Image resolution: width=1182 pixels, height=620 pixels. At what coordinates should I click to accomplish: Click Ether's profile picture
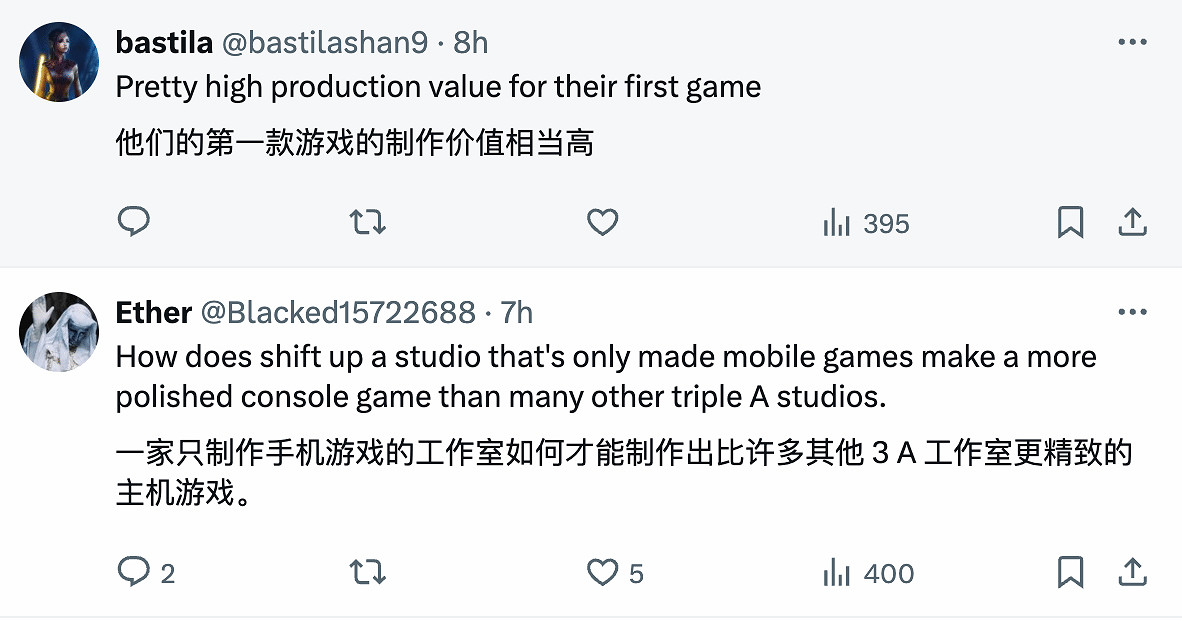click(x=59, y=330)
